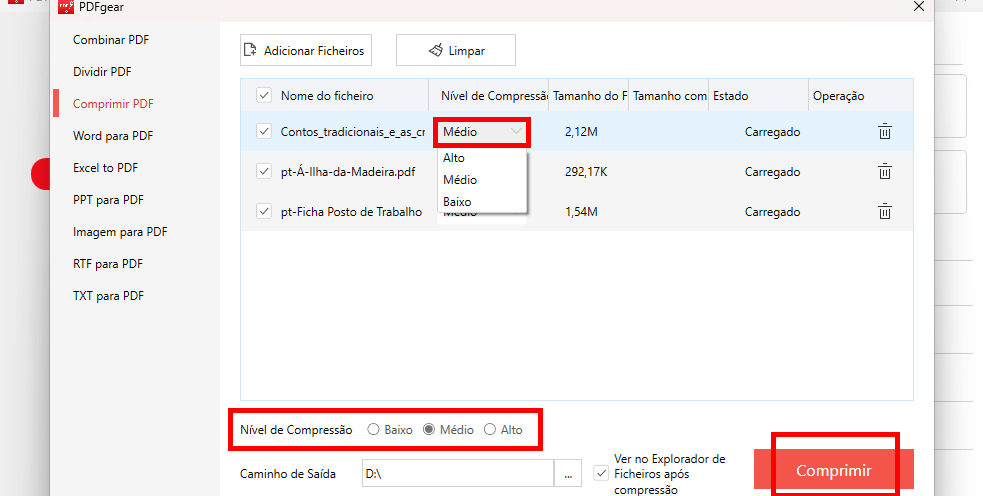Select the Alto compression radio button
Screen dimensions: 983x496
(x=490, y=430)
